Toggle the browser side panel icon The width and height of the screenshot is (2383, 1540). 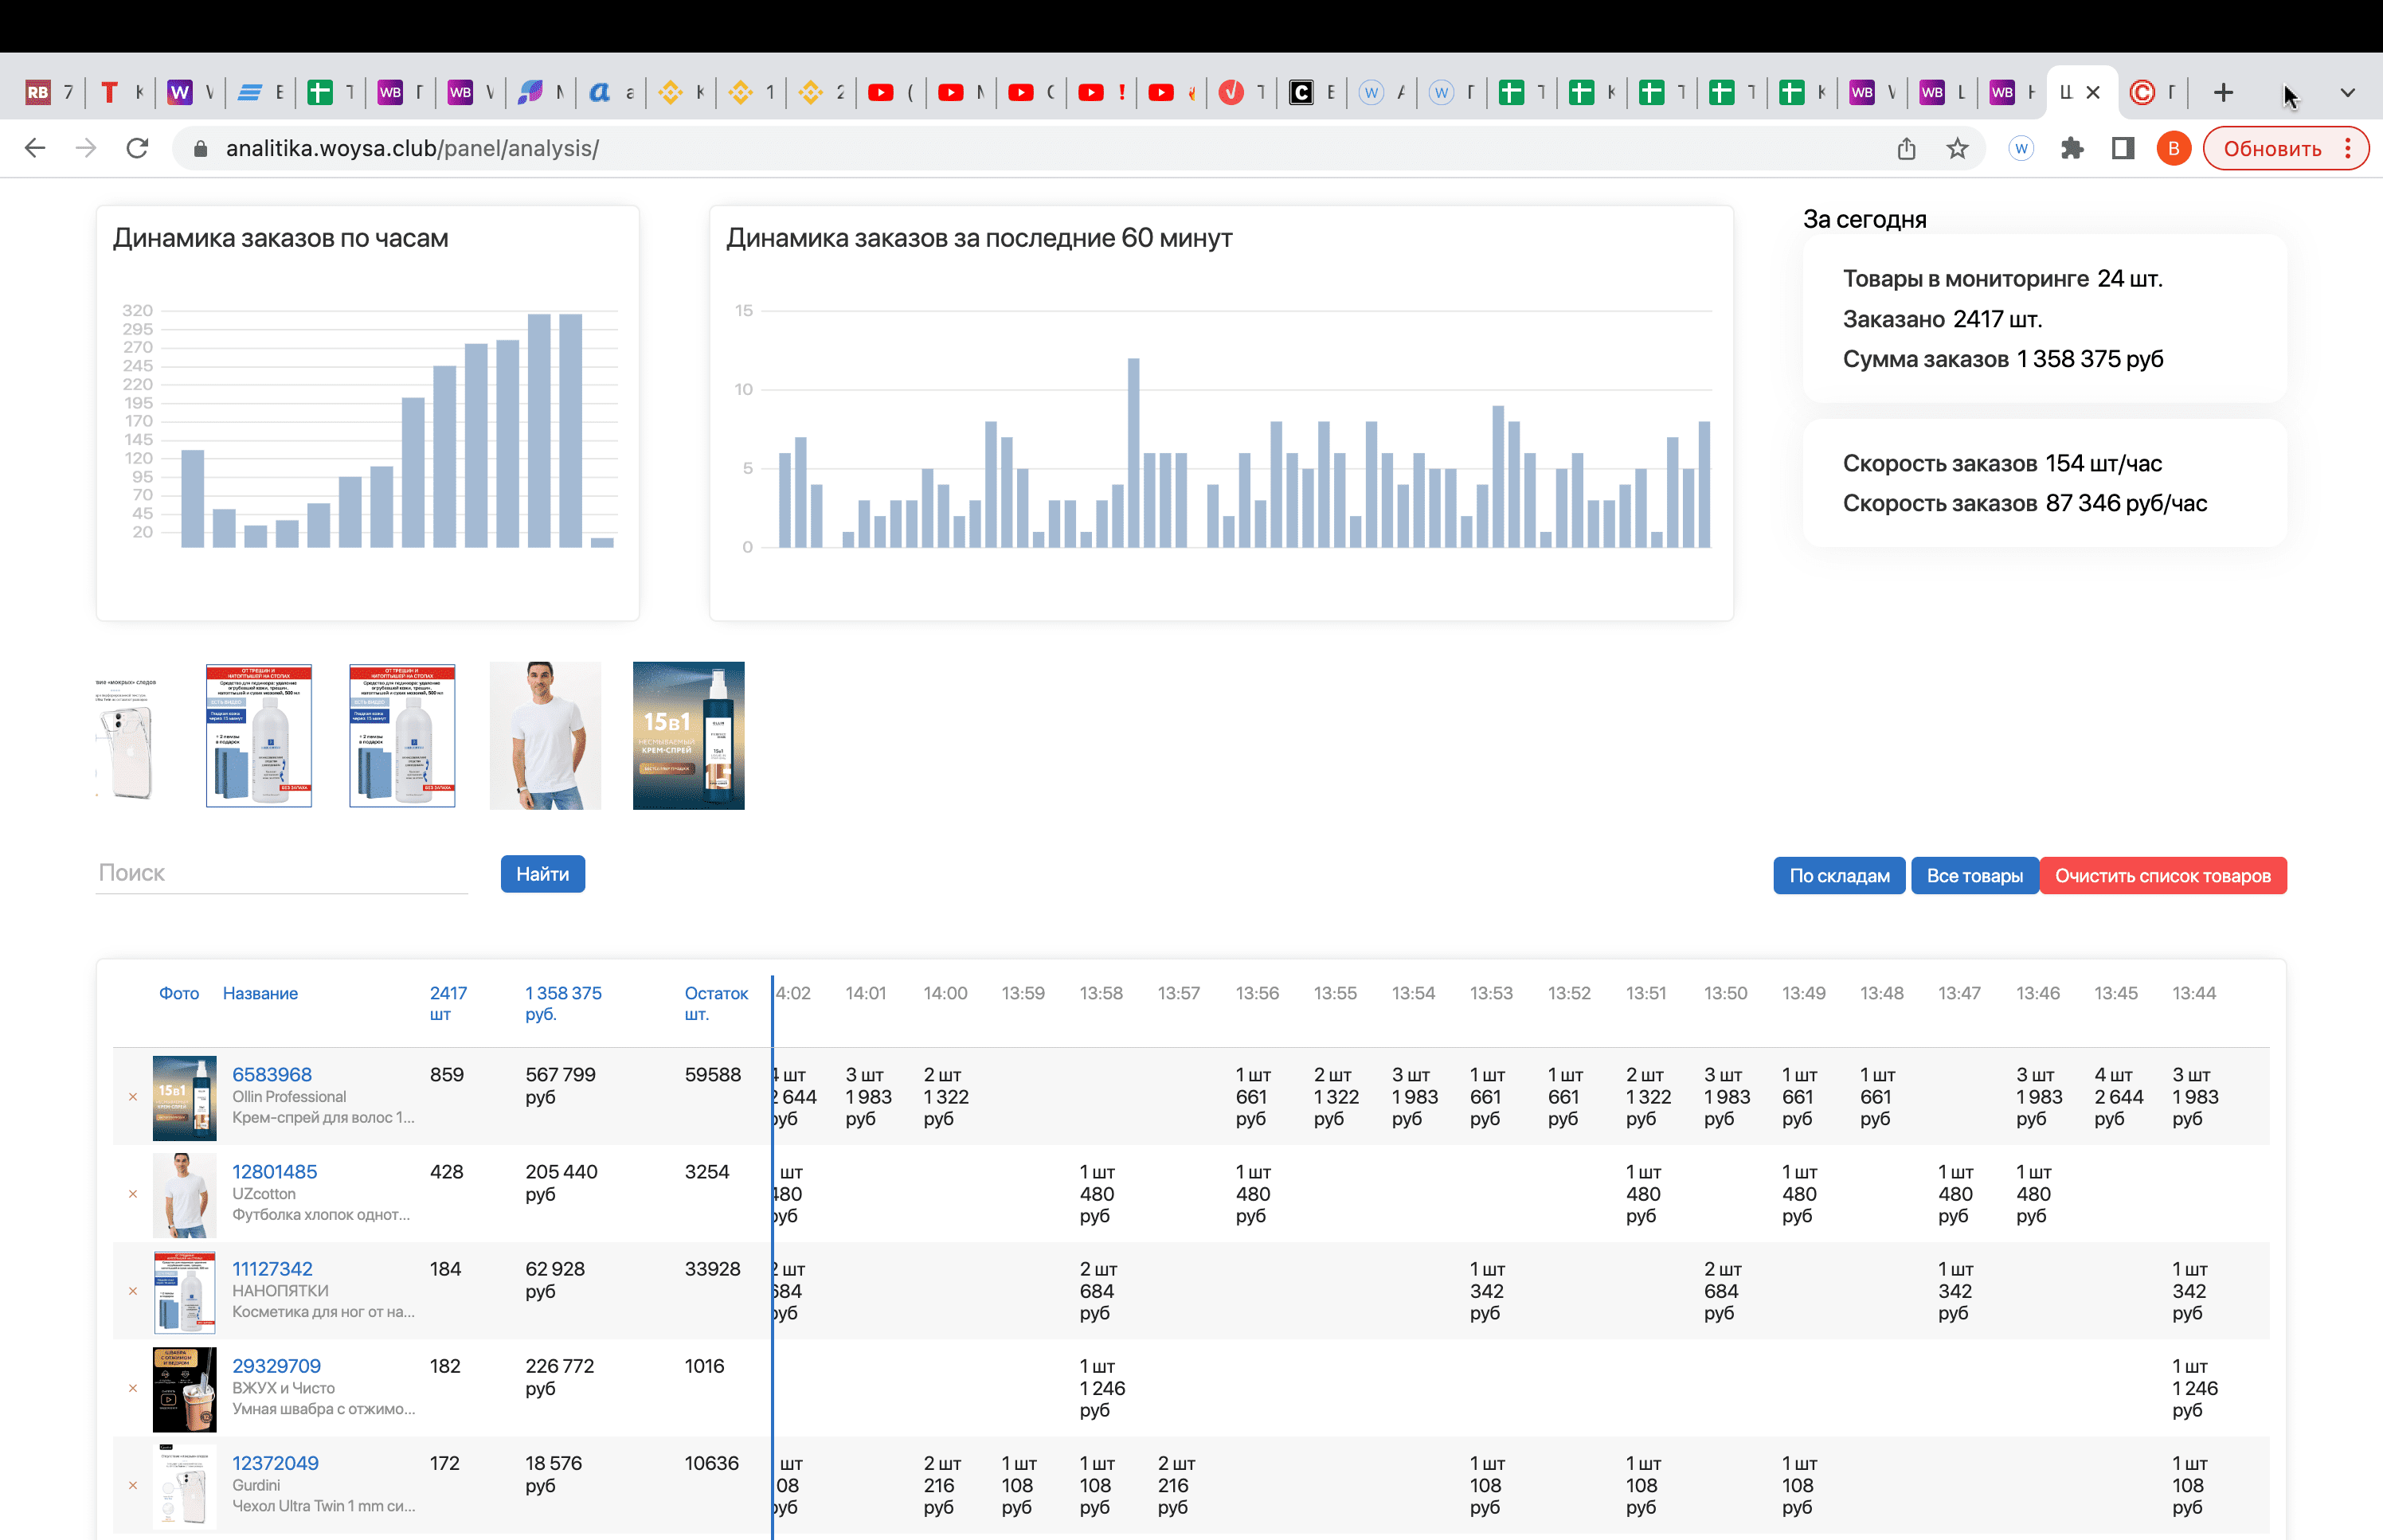coord(2123,148)
